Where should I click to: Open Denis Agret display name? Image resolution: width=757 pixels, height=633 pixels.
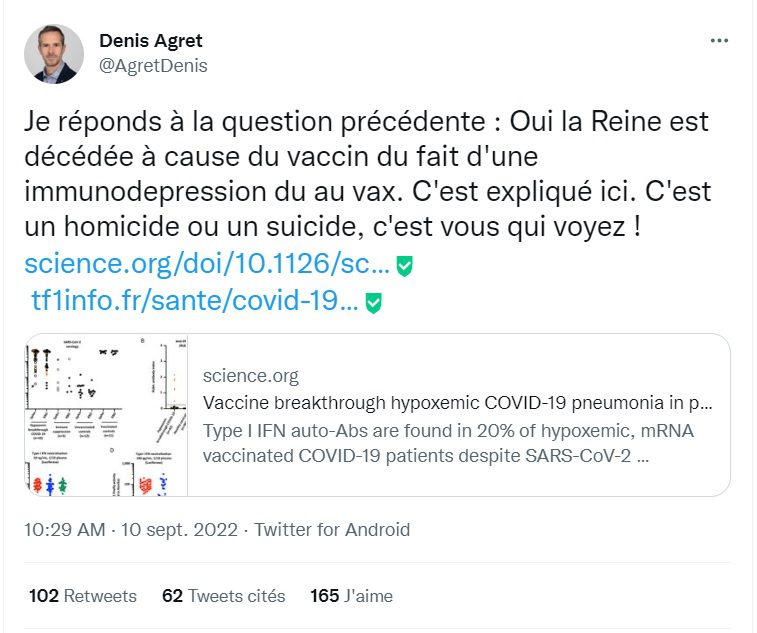point(151,41)
